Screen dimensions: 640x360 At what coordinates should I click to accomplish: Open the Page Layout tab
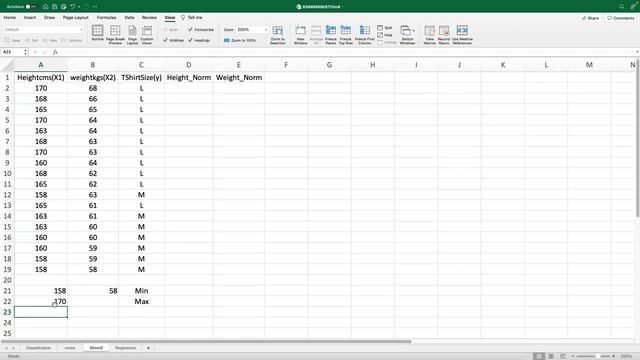pos(76,18)
